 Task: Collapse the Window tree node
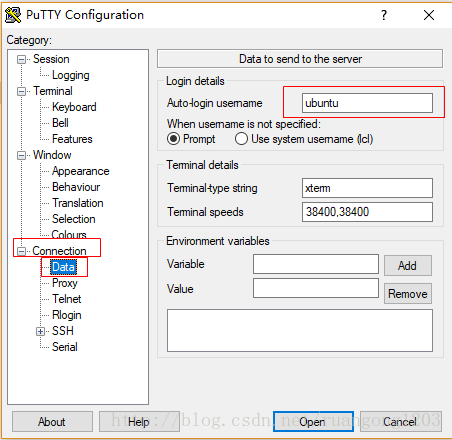pos(21,156)
